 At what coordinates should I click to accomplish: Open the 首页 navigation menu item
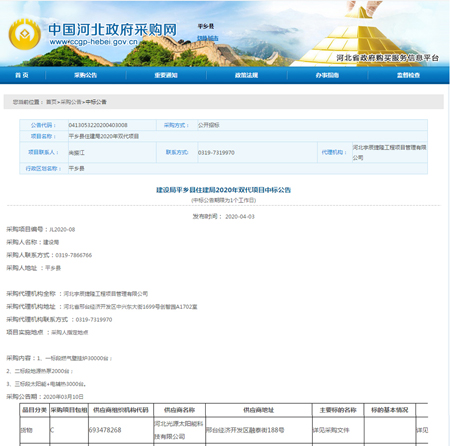click(x=22, y=75)
